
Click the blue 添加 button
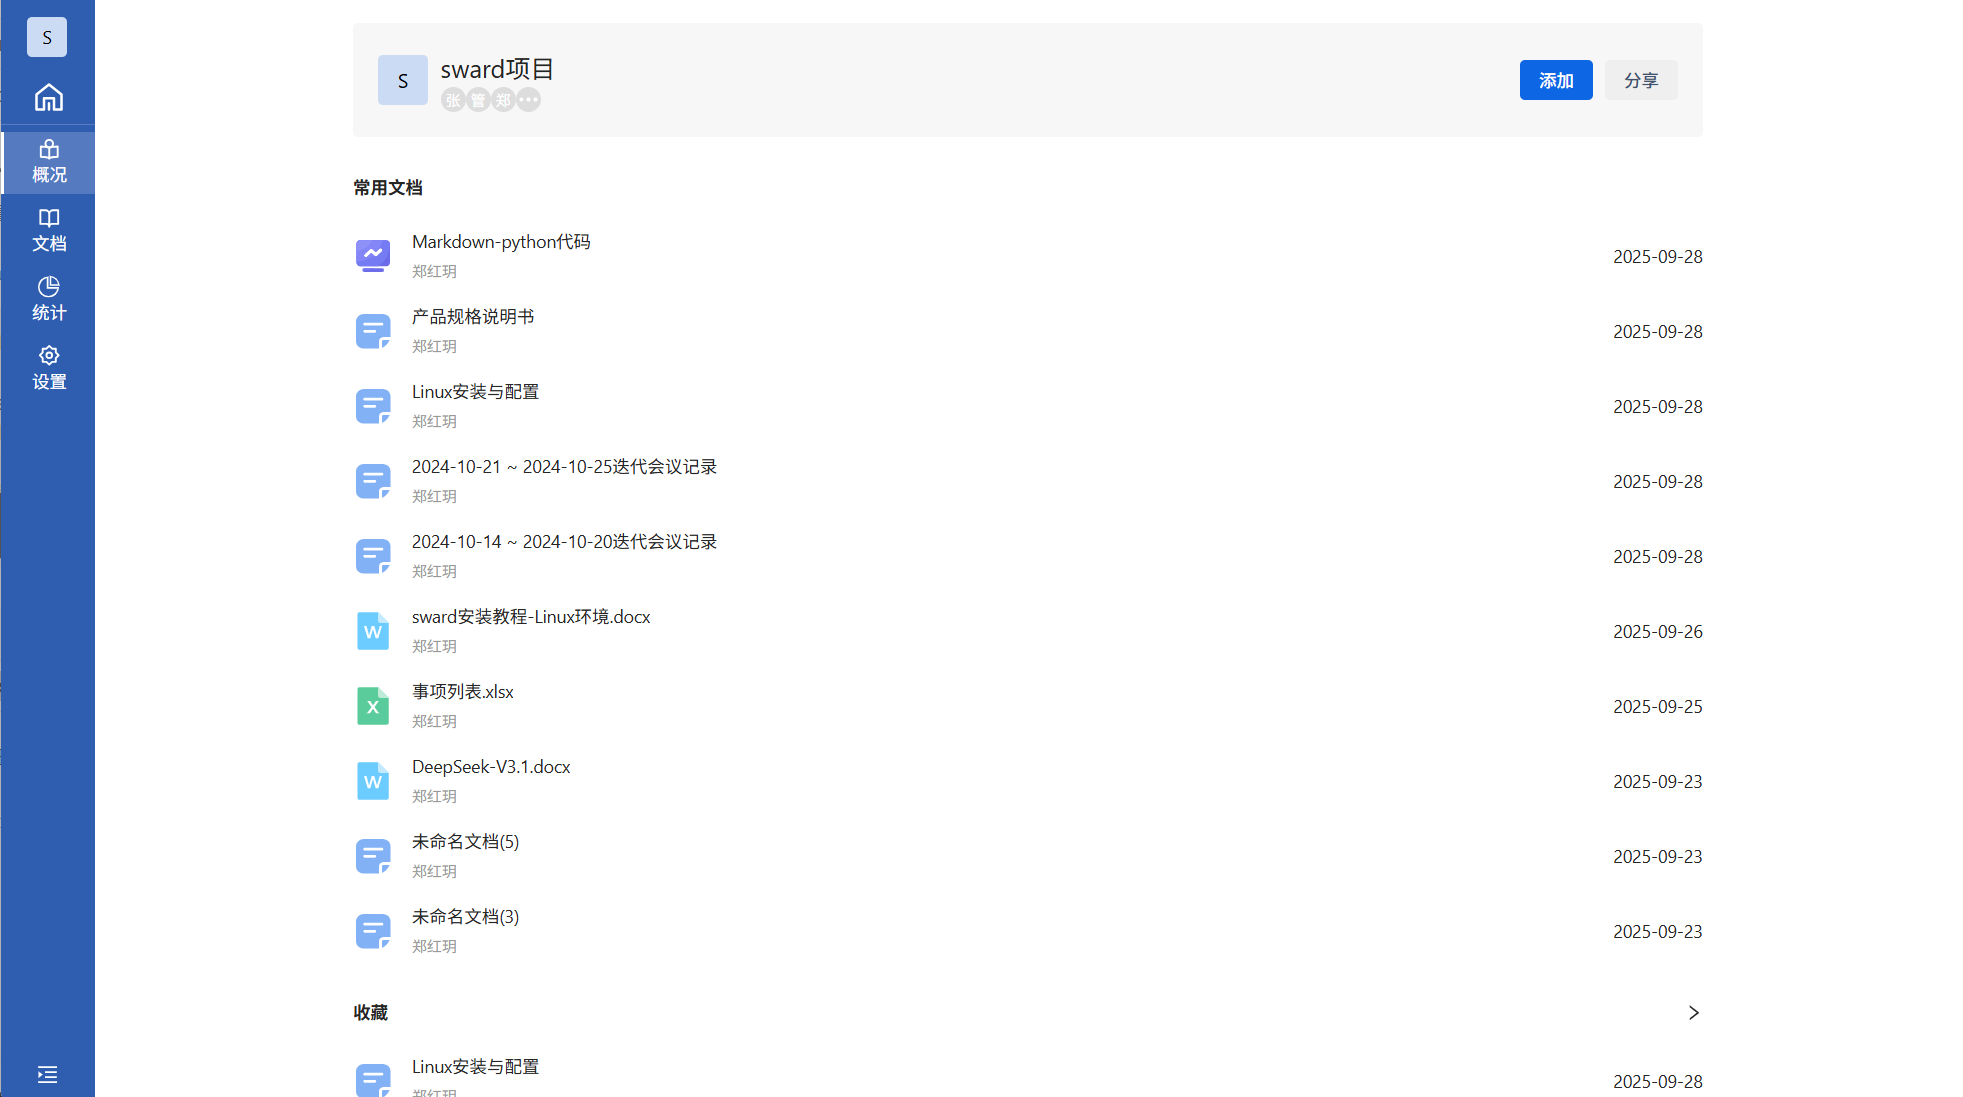[x=1555, y=80]
